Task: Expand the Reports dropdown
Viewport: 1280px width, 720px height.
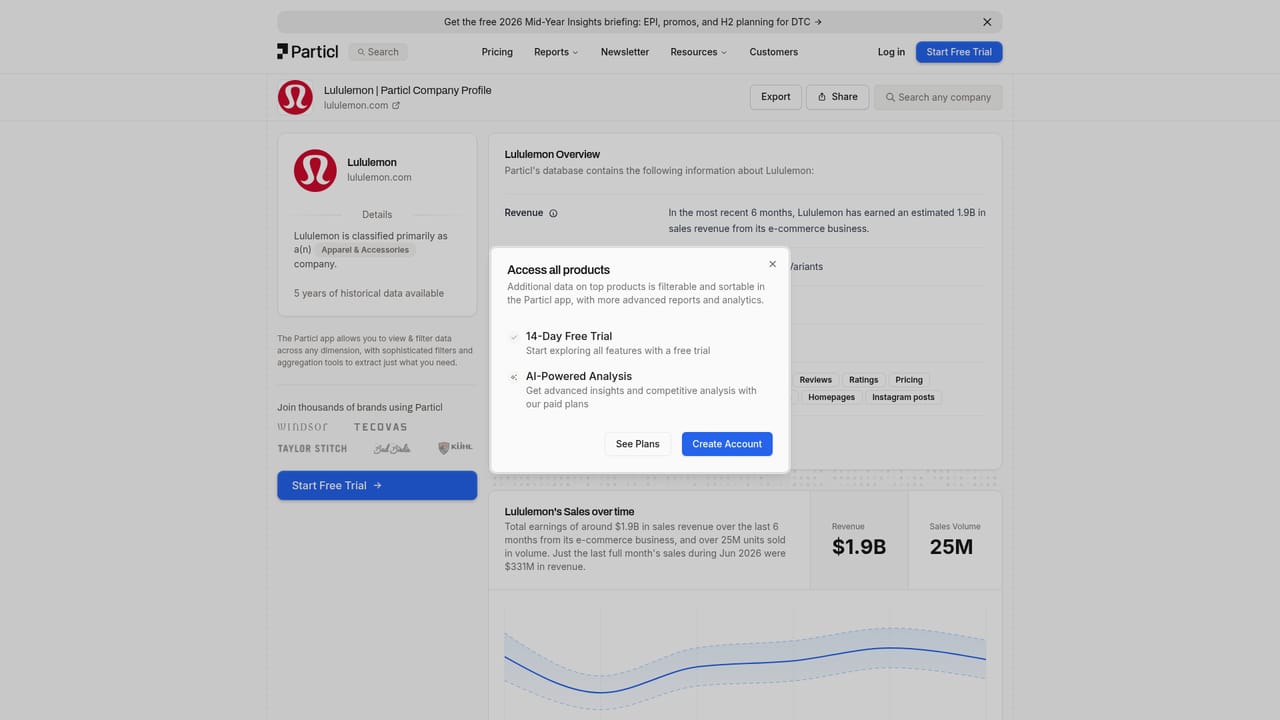Action: click(556, 52)
